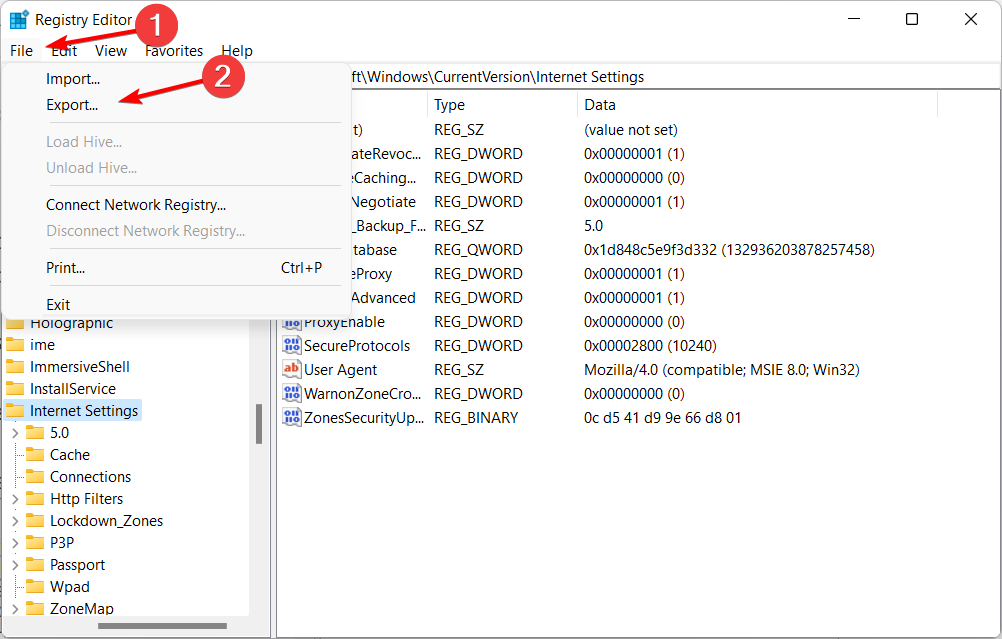Click the Passport folder icon
Viewport: 1002px width, 639px height.
pos(35,565)
